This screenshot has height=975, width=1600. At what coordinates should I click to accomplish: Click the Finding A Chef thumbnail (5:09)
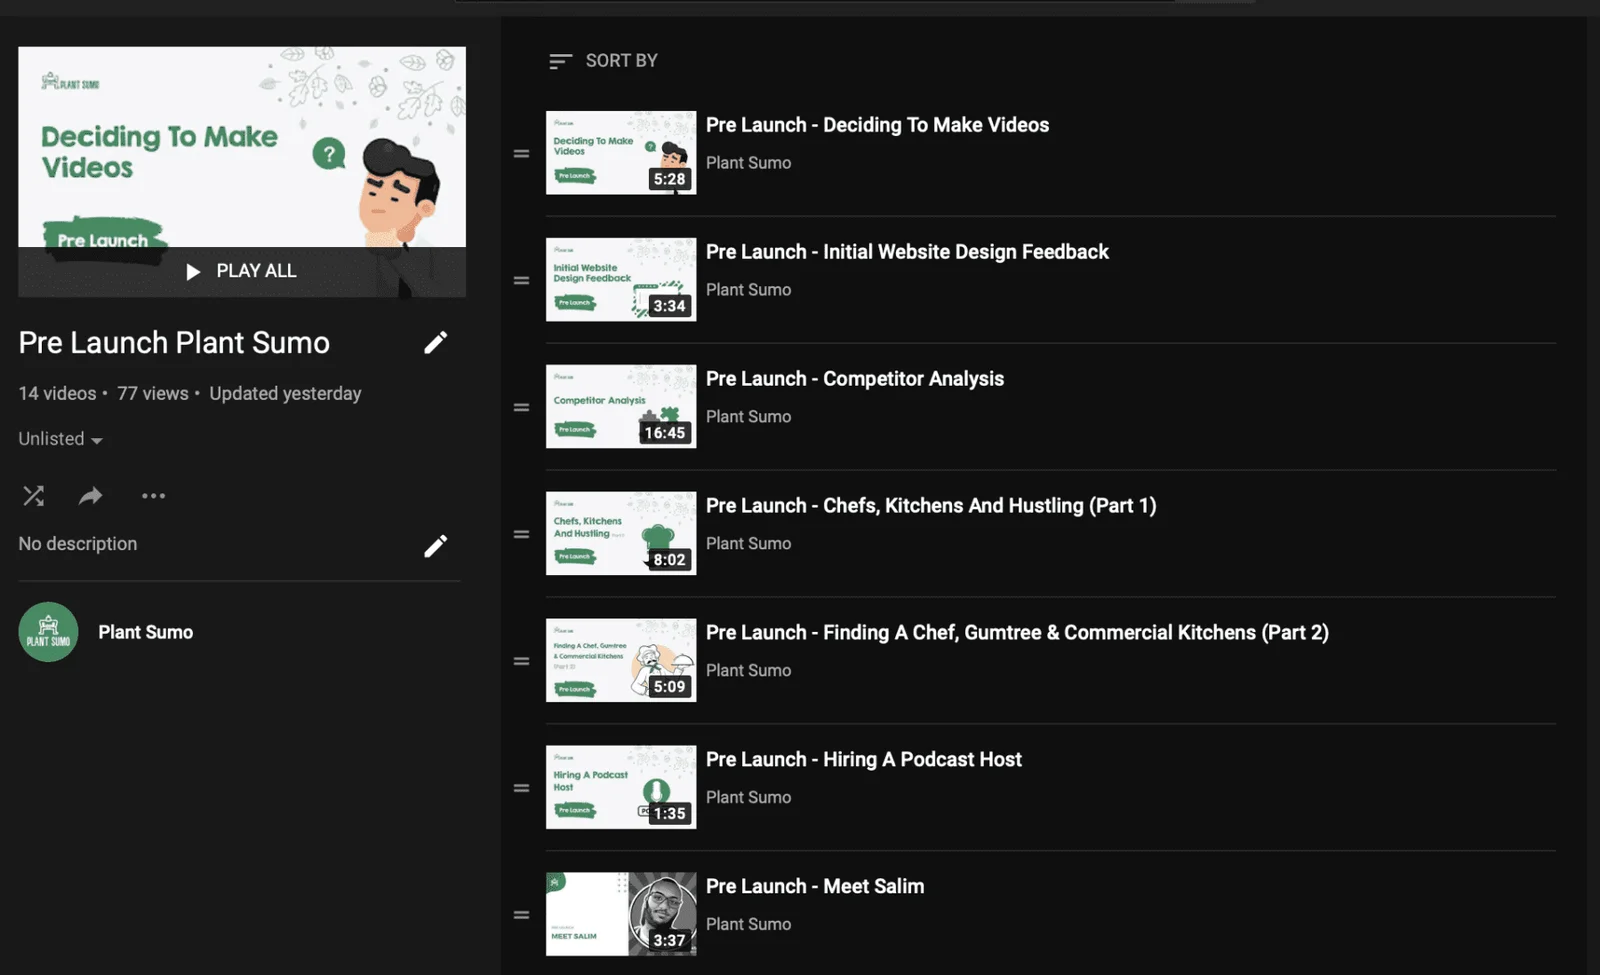(x=621, y=660)
